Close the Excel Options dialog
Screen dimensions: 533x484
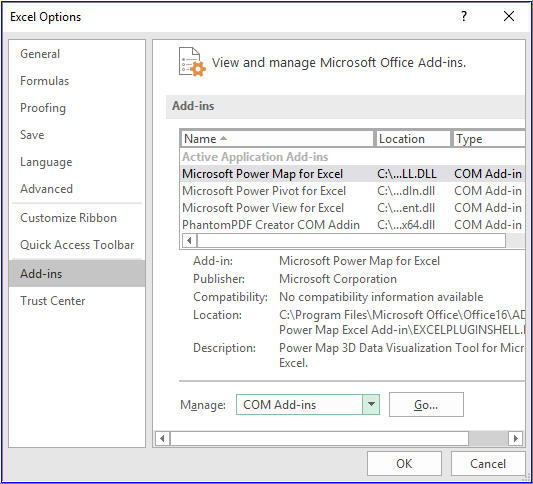coord(509,16)
